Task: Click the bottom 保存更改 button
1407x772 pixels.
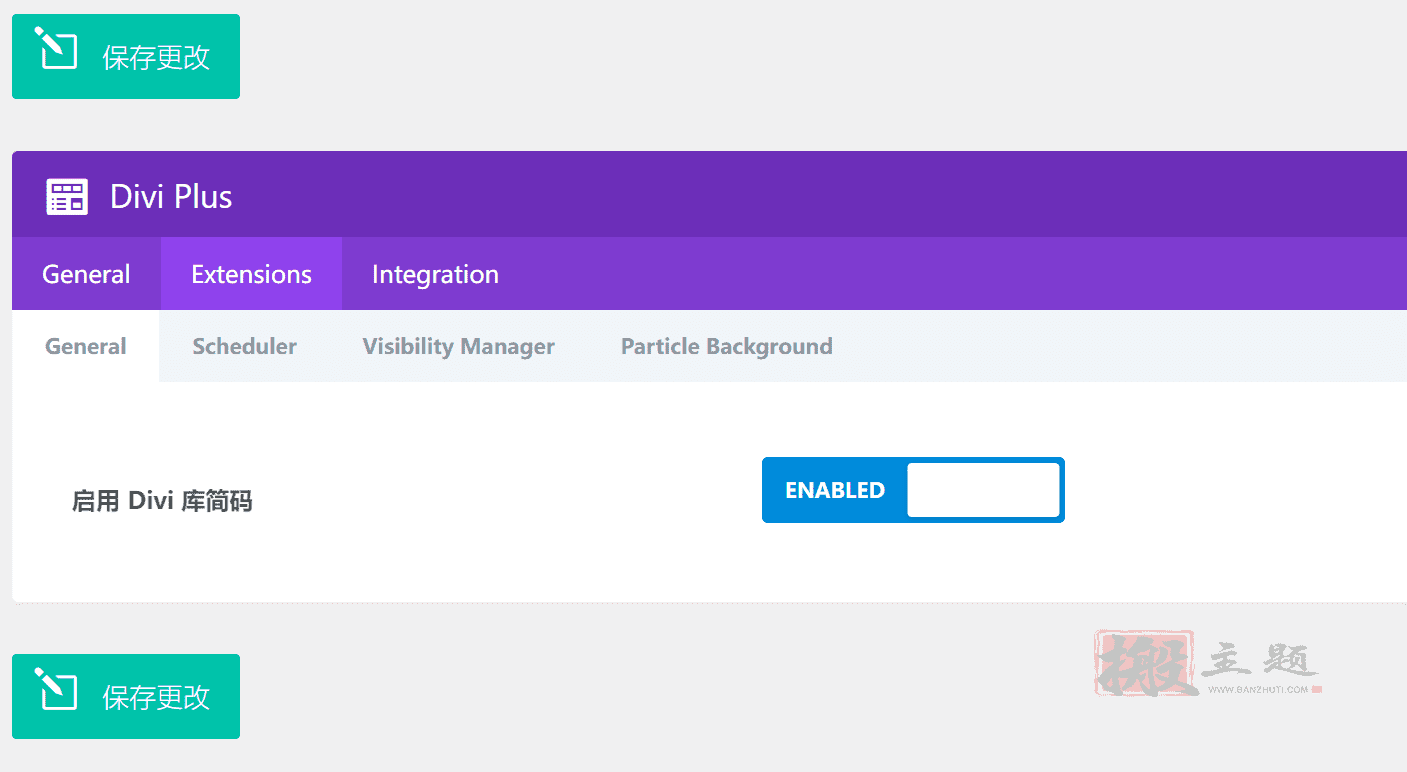Action: coord(126,696)
